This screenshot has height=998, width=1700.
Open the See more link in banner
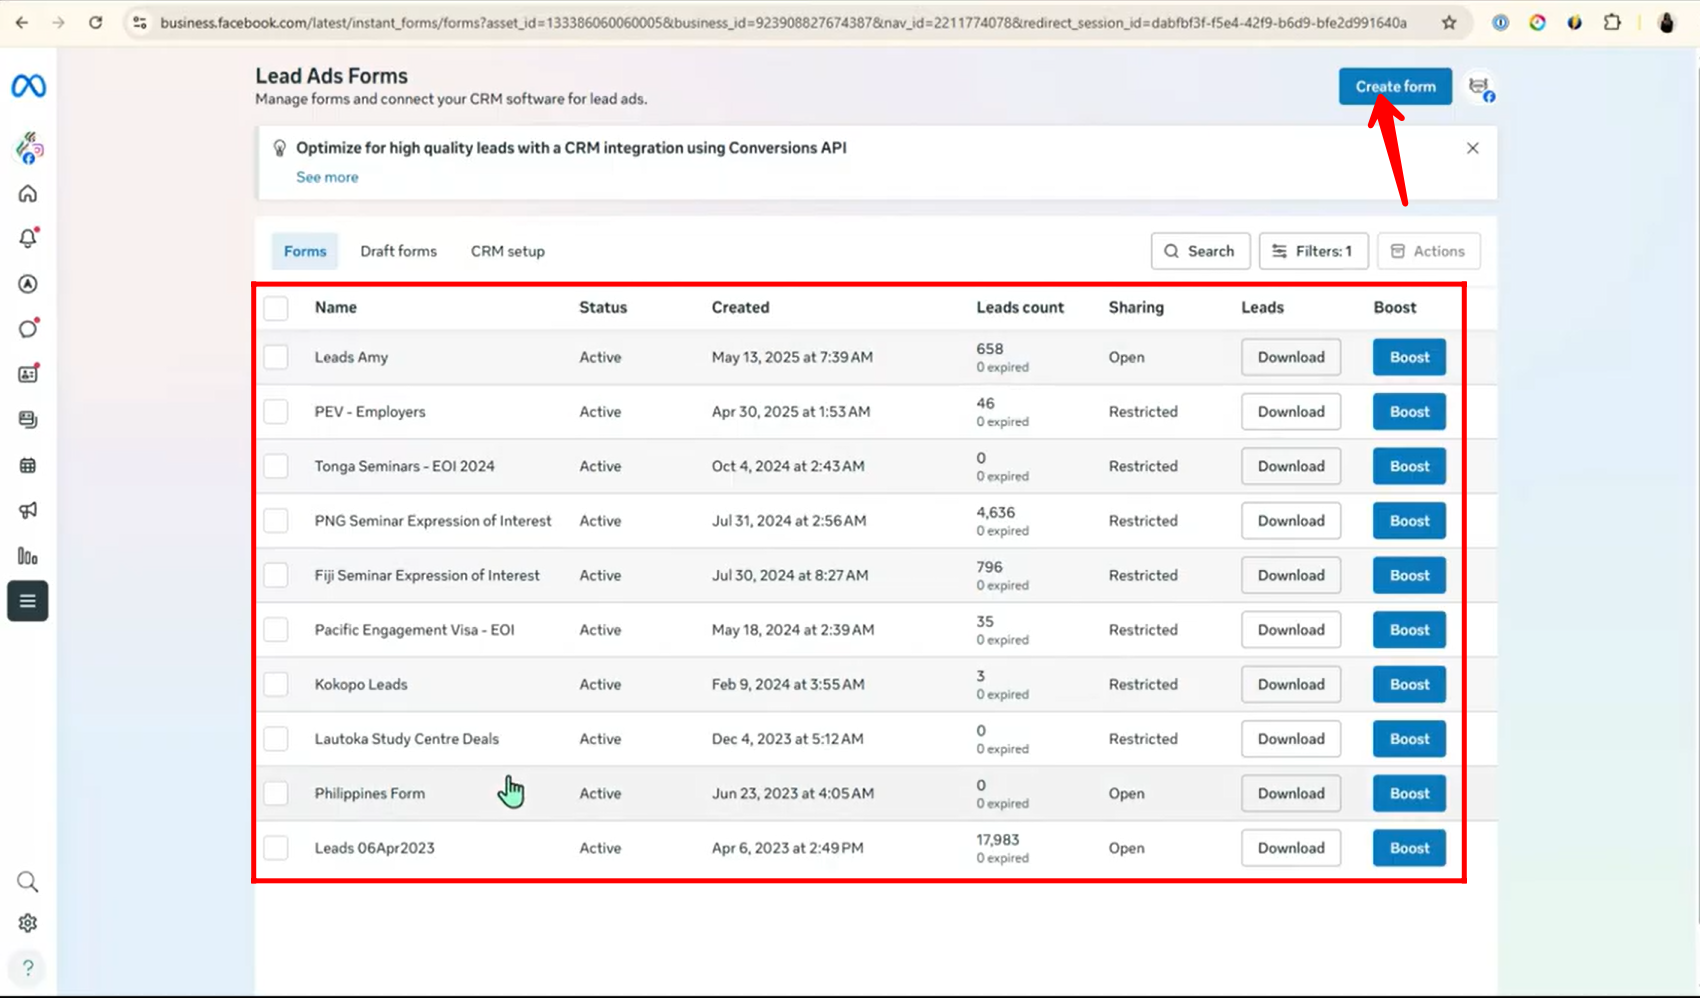pos(327,177)
